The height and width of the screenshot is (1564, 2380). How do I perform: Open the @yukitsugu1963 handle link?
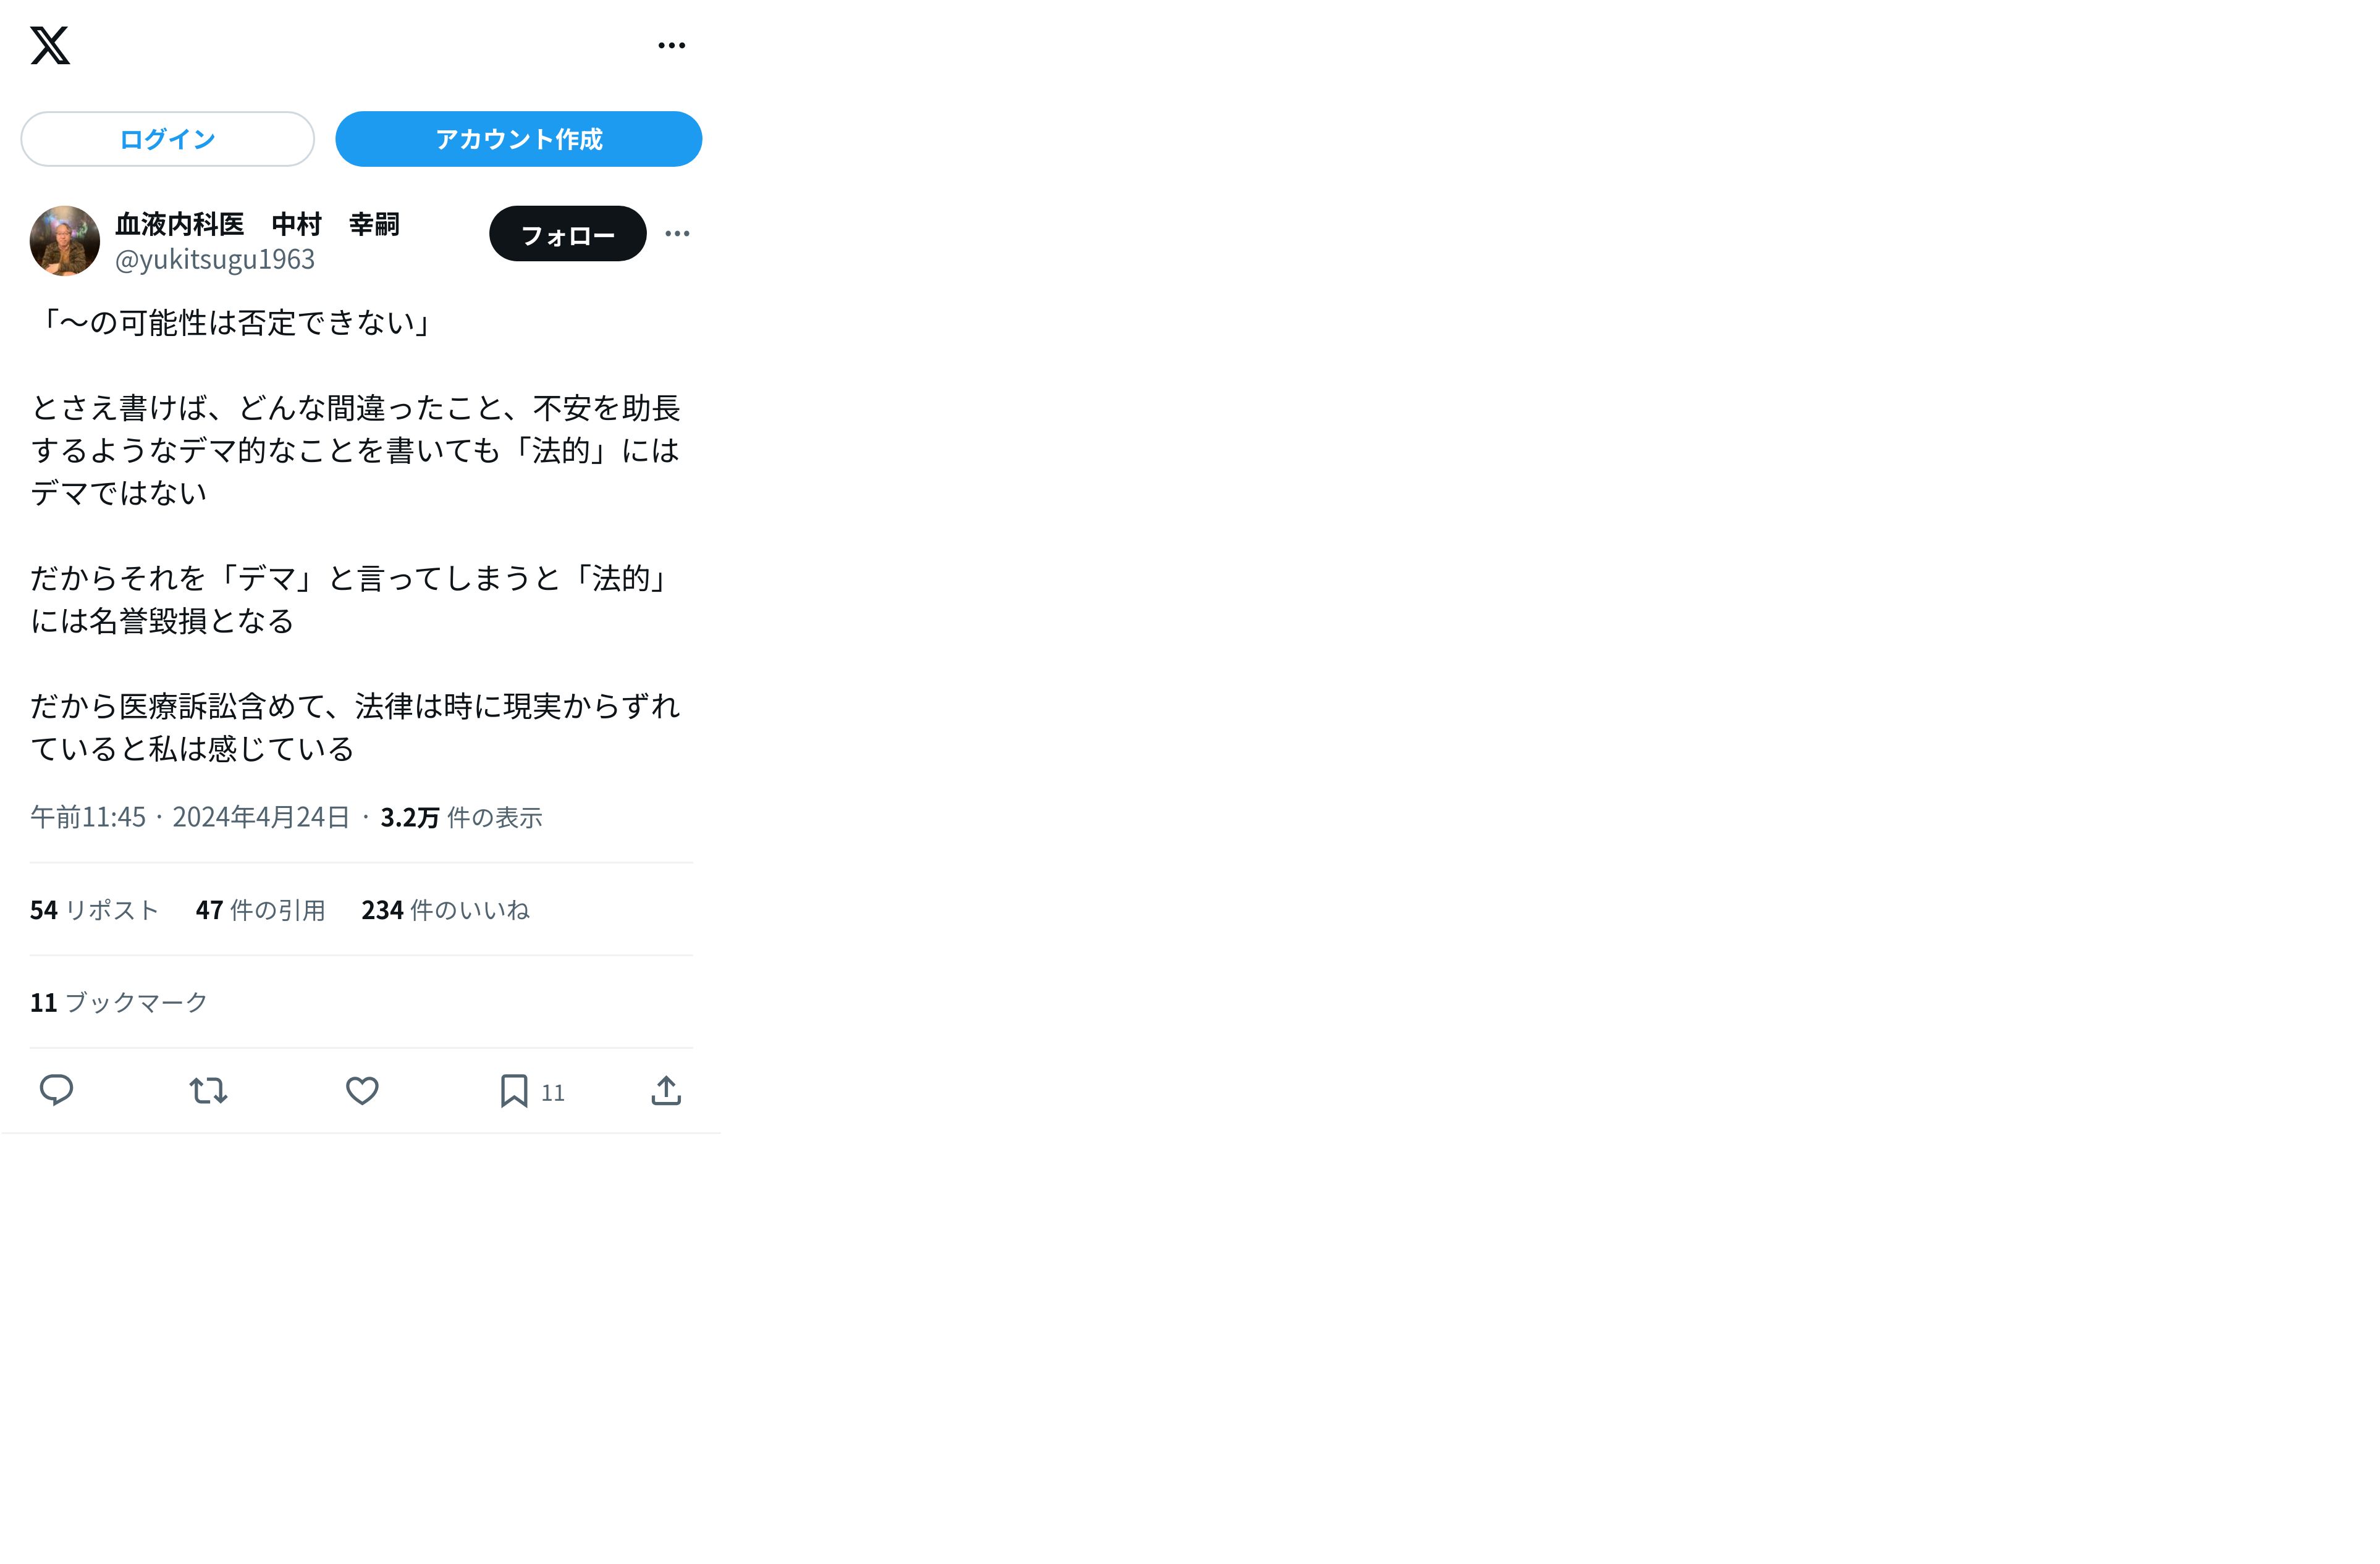tap(215, 259)
